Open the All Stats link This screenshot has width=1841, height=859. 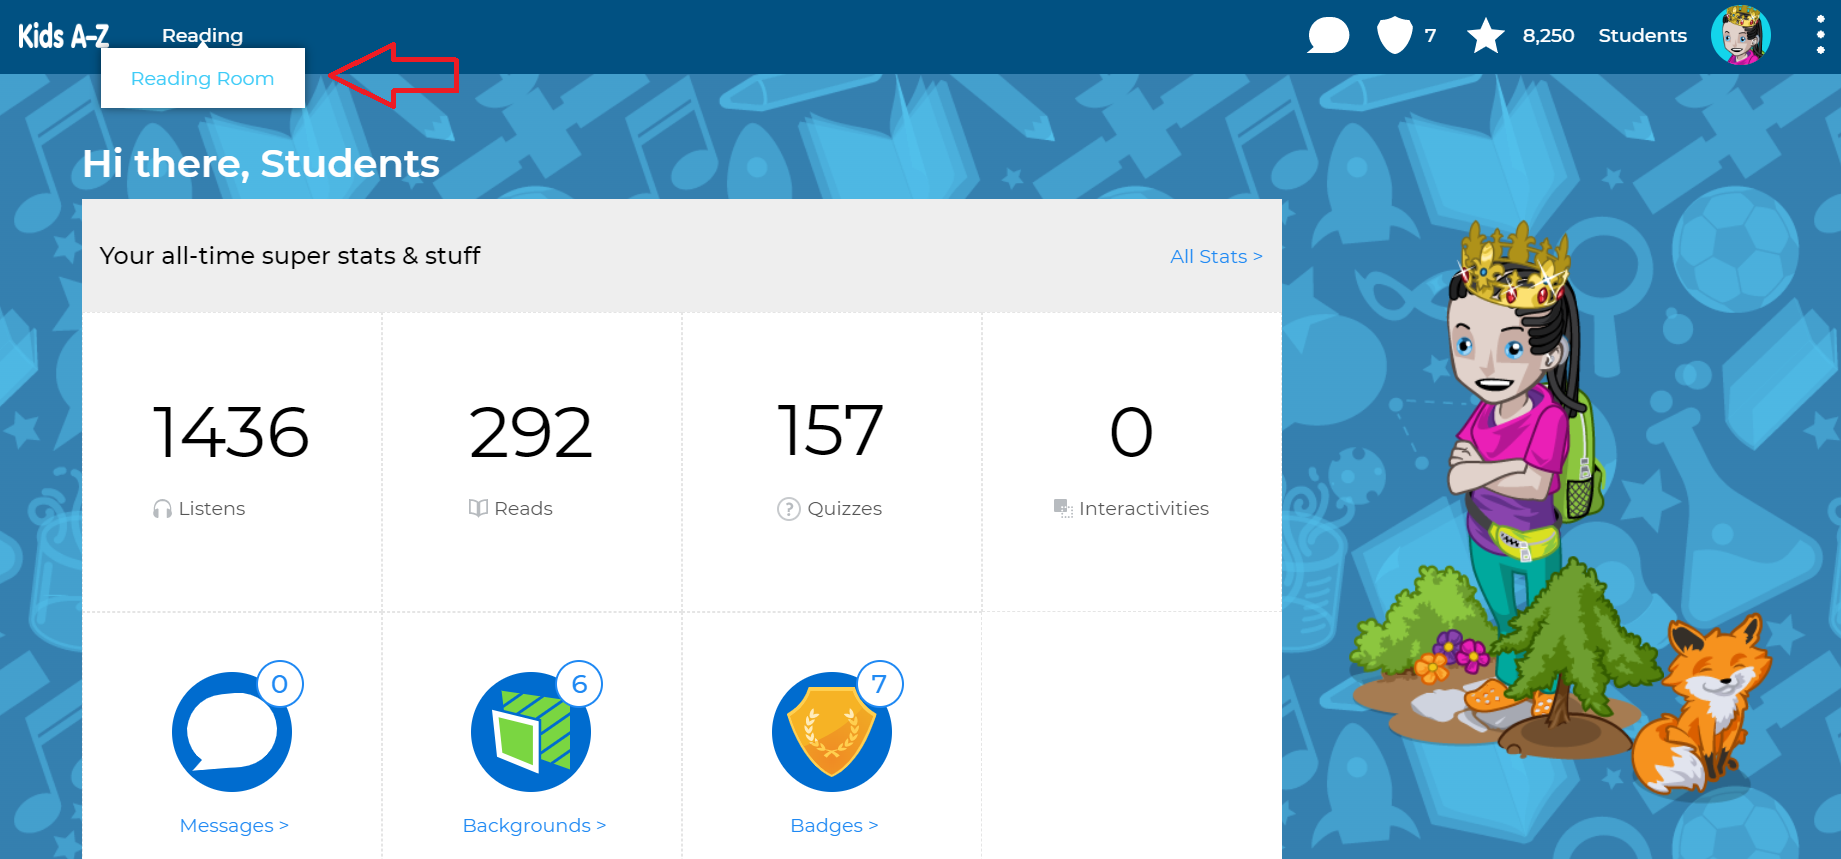[x=1215, y=256]
